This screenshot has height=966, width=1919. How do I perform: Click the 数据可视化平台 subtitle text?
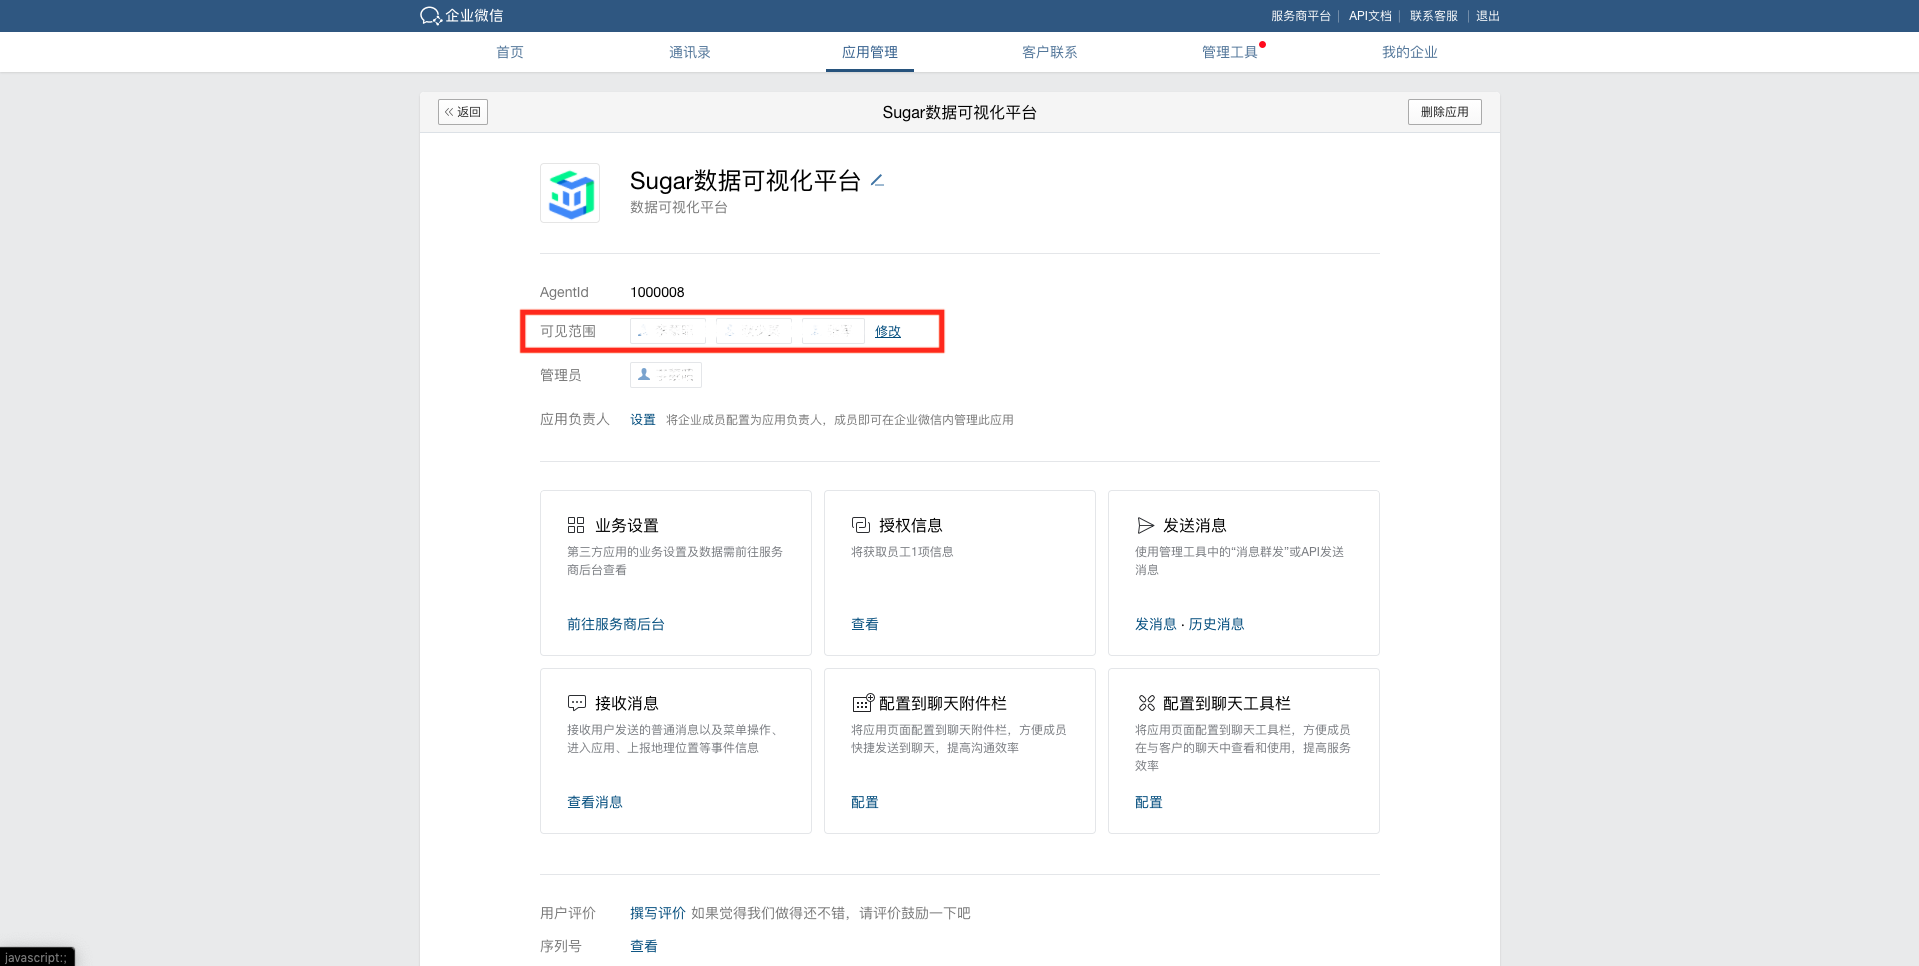pyautogui.click(x=679, y=207)
